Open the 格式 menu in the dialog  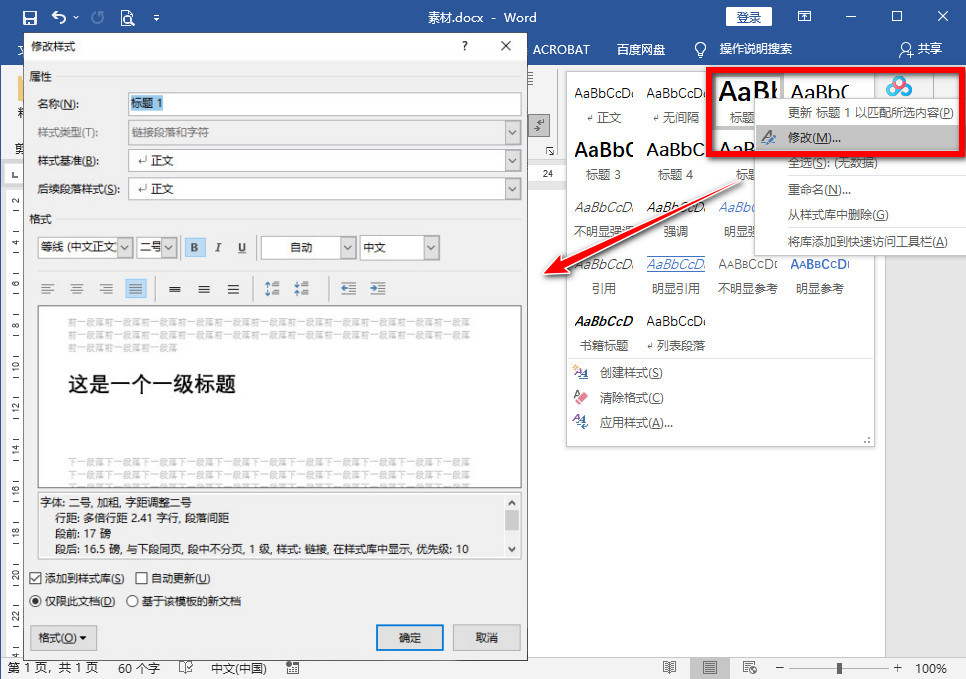pyautogui.click(x=62, y=637)
